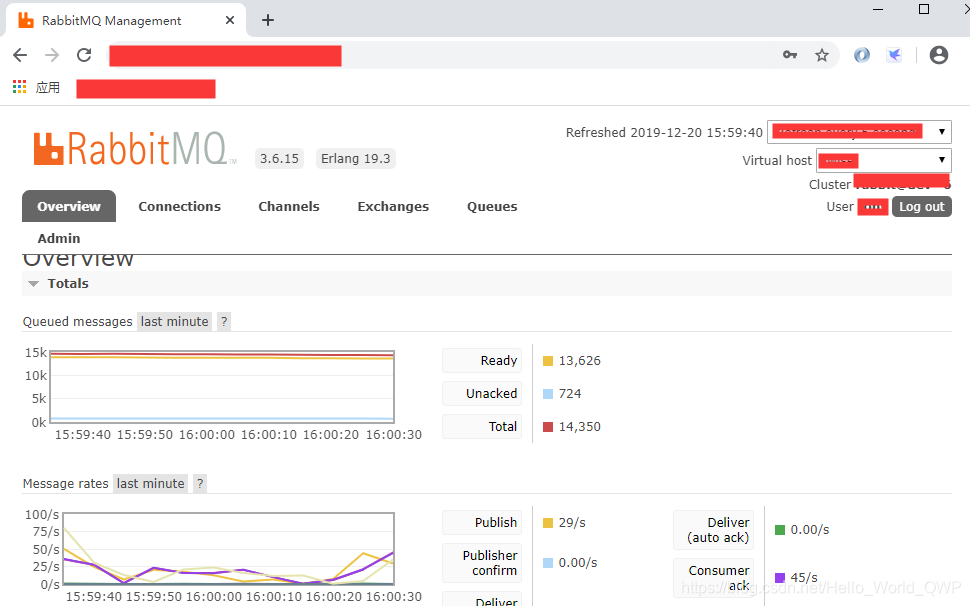Open the browser profile avatar
Viewport: 970px width, 606px height.
938,55
